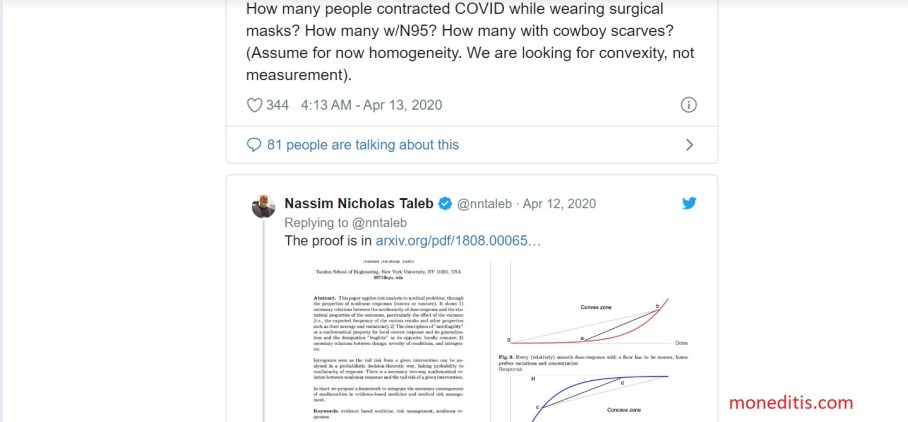Open the arxiv.org PDF link
Image resolution: width=908 pixels, height=422 pixels.
click(x=458, y=241)
